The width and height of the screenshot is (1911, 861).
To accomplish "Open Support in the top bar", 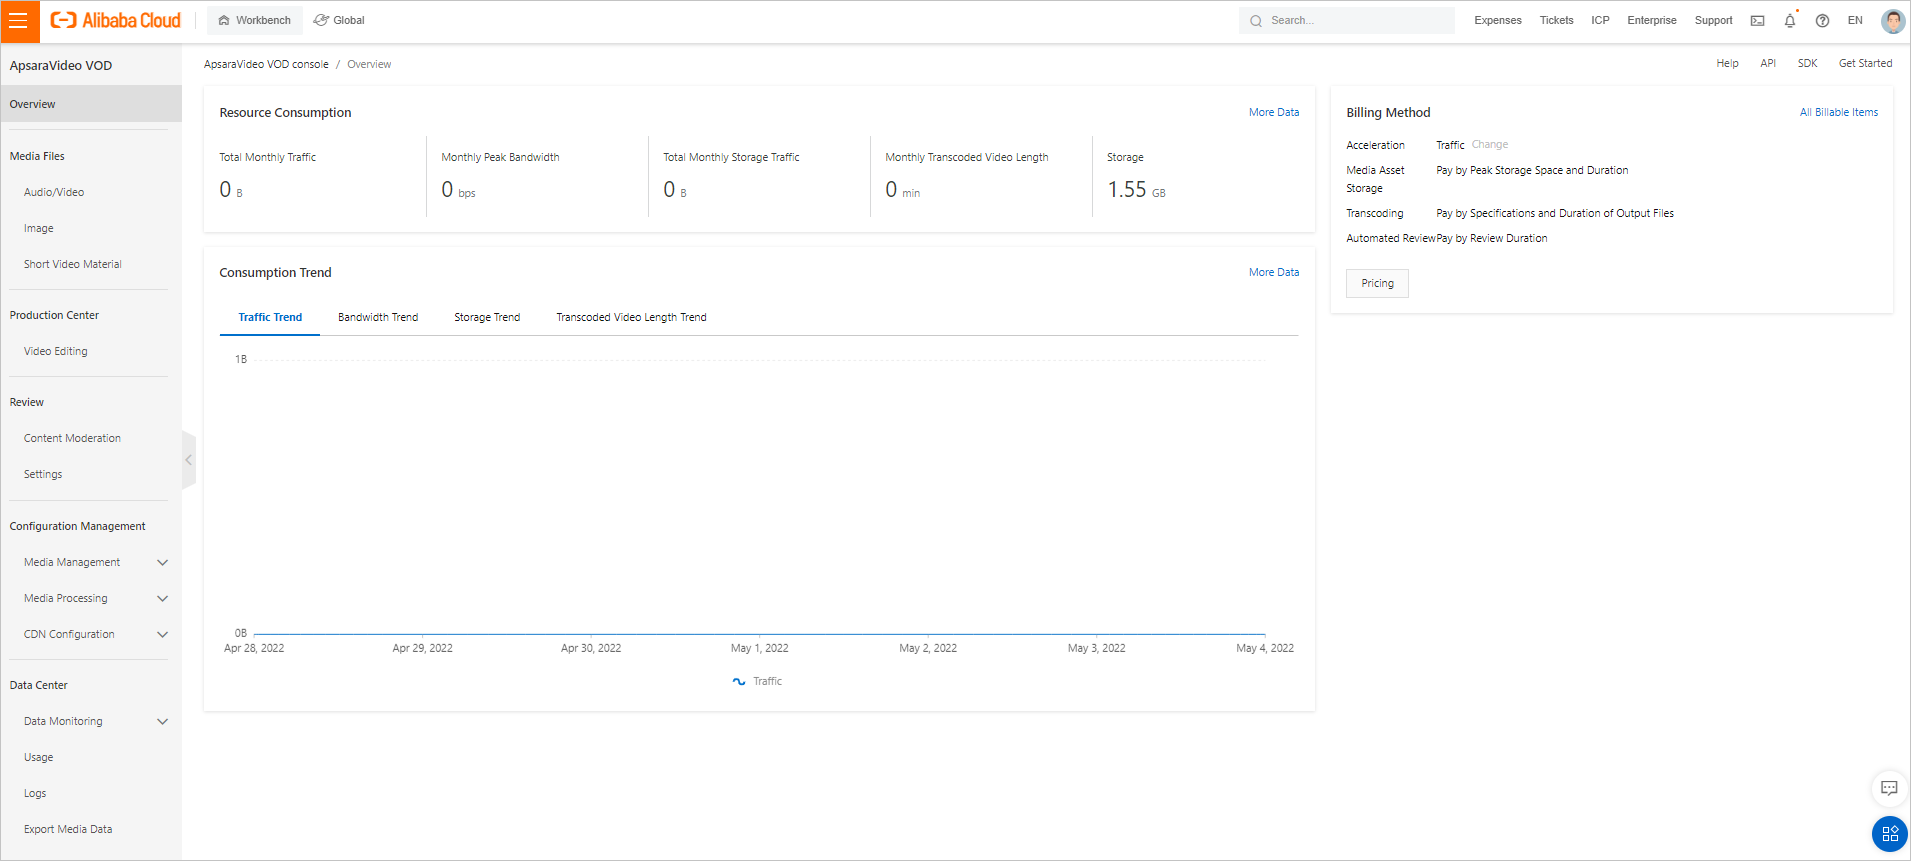I will coord(1713,20).
